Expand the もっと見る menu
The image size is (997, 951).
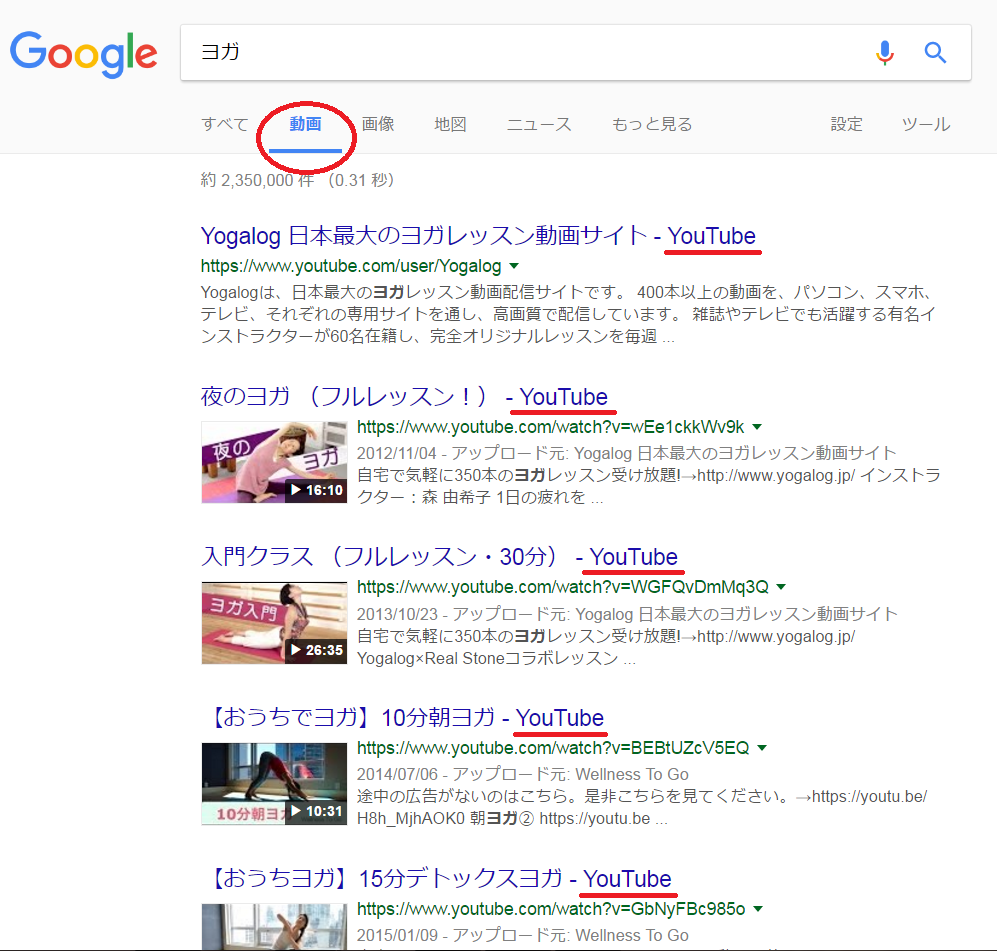click(x=652, y=125)
